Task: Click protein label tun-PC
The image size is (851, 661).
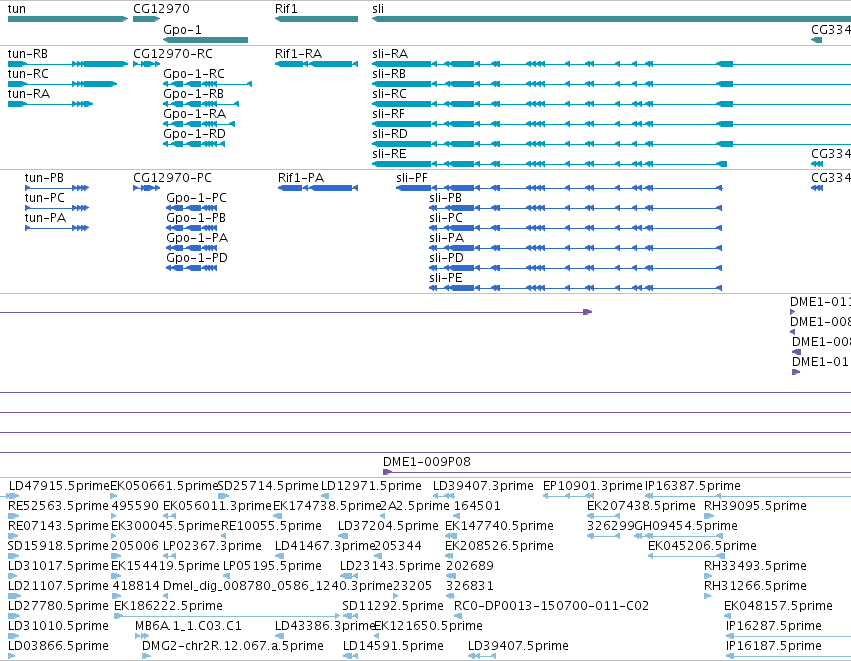Action: pos(45,198)
